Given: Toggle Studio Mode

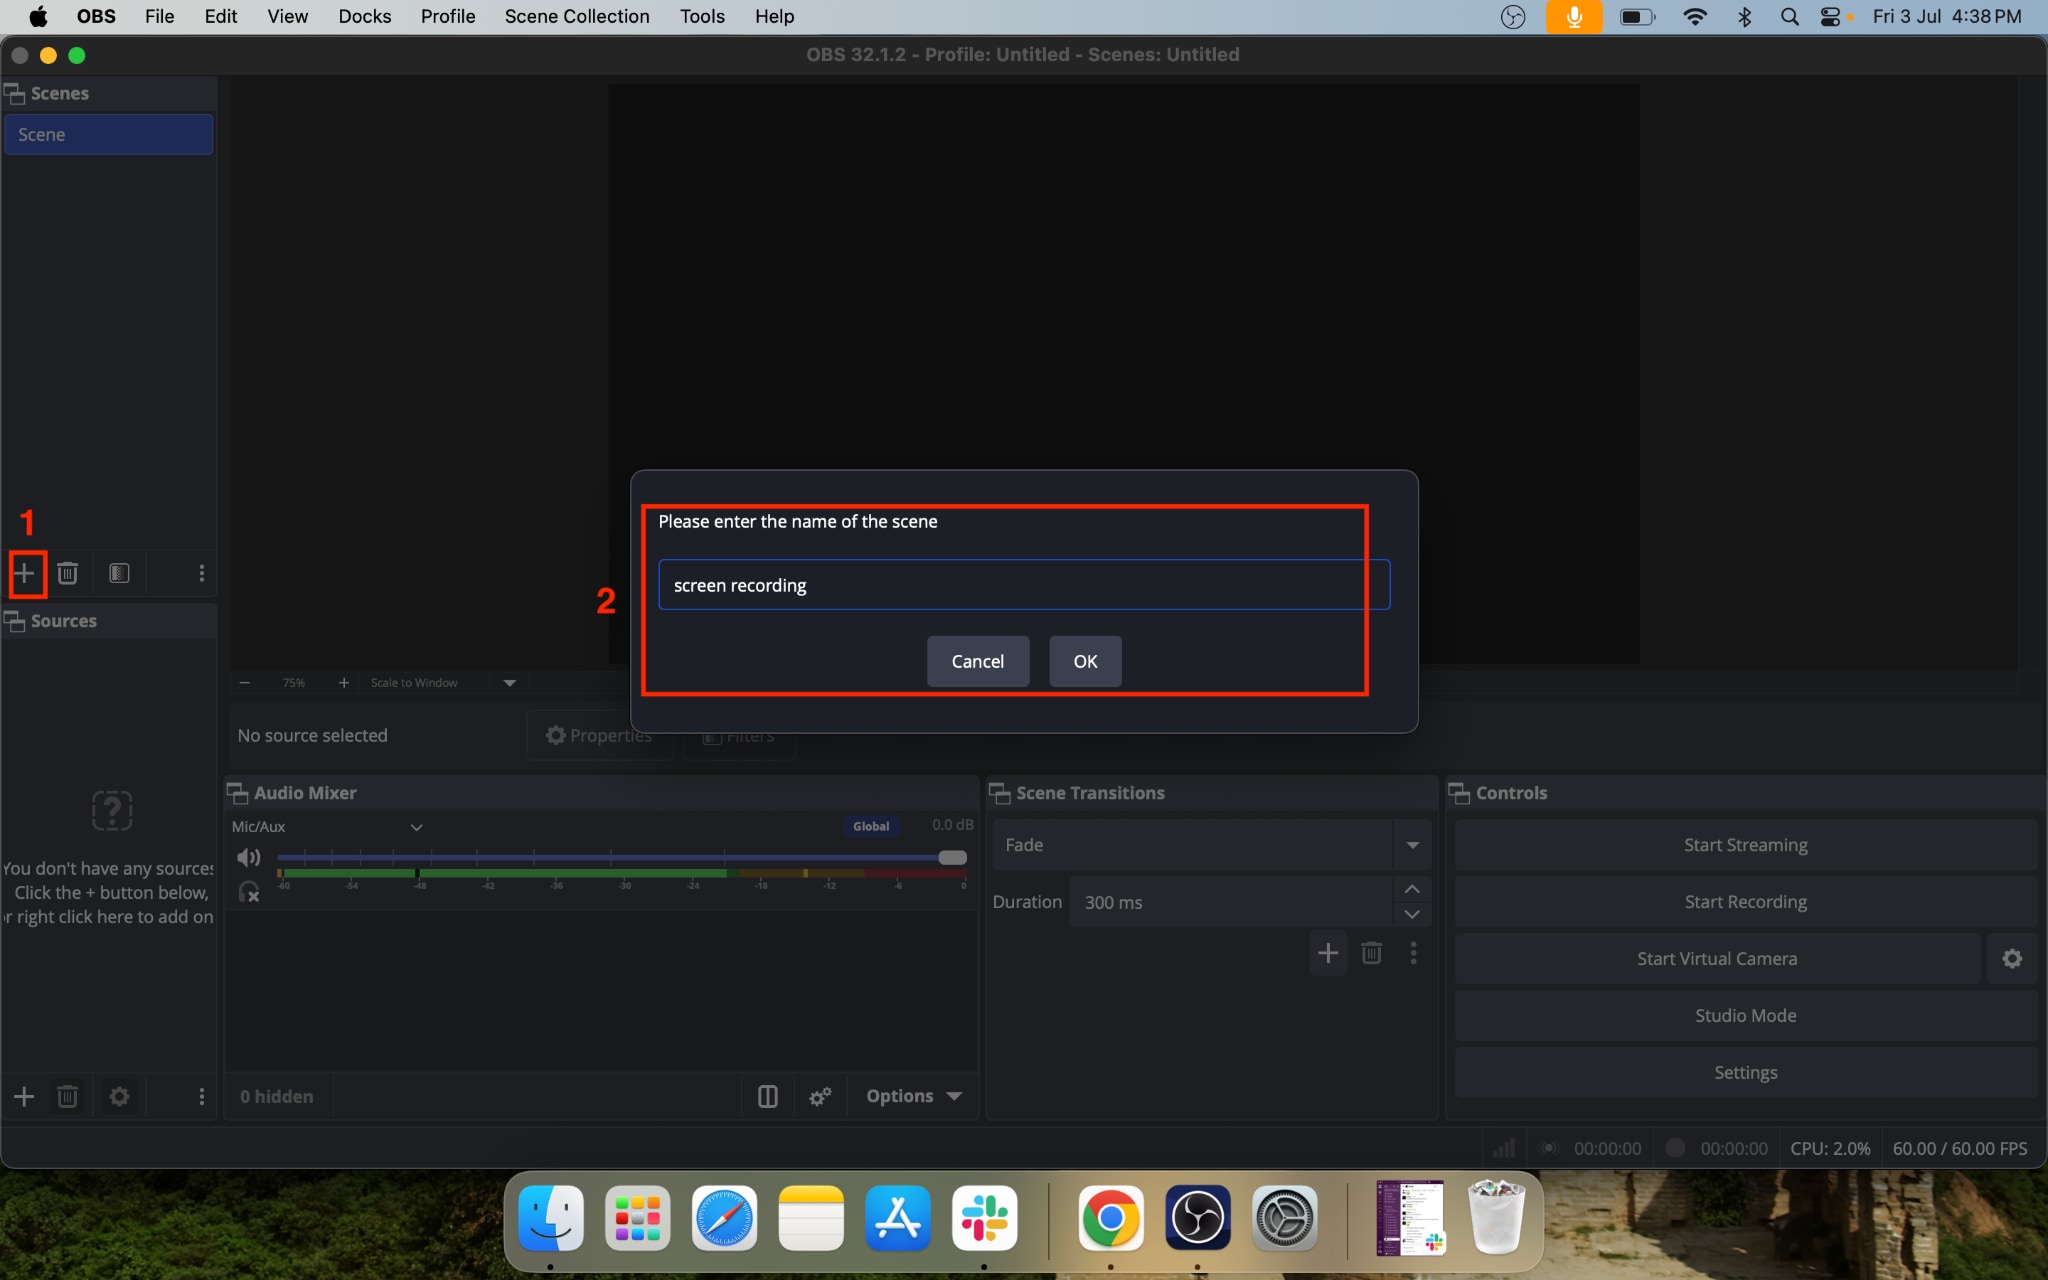Looking at the screenshot, I should coord(1745,1016).
